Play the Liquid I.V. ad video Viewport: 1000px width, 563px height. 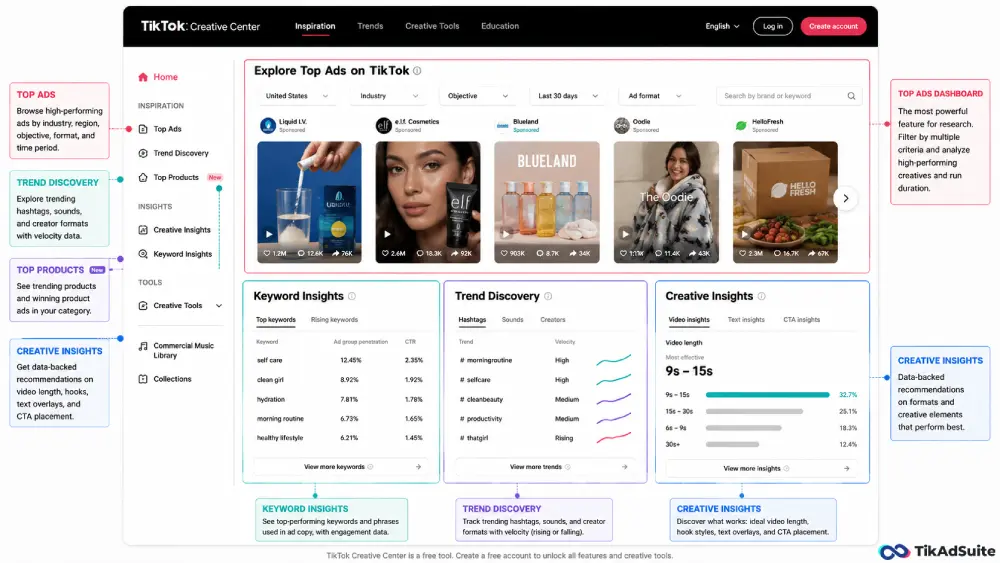click(x=269, y=234)
